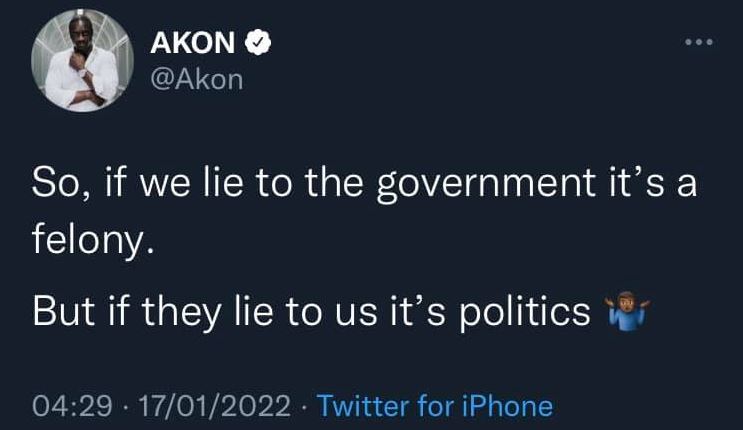Click the 04:29 tweet timestamp
743x430 pixels.
(66, 406)
